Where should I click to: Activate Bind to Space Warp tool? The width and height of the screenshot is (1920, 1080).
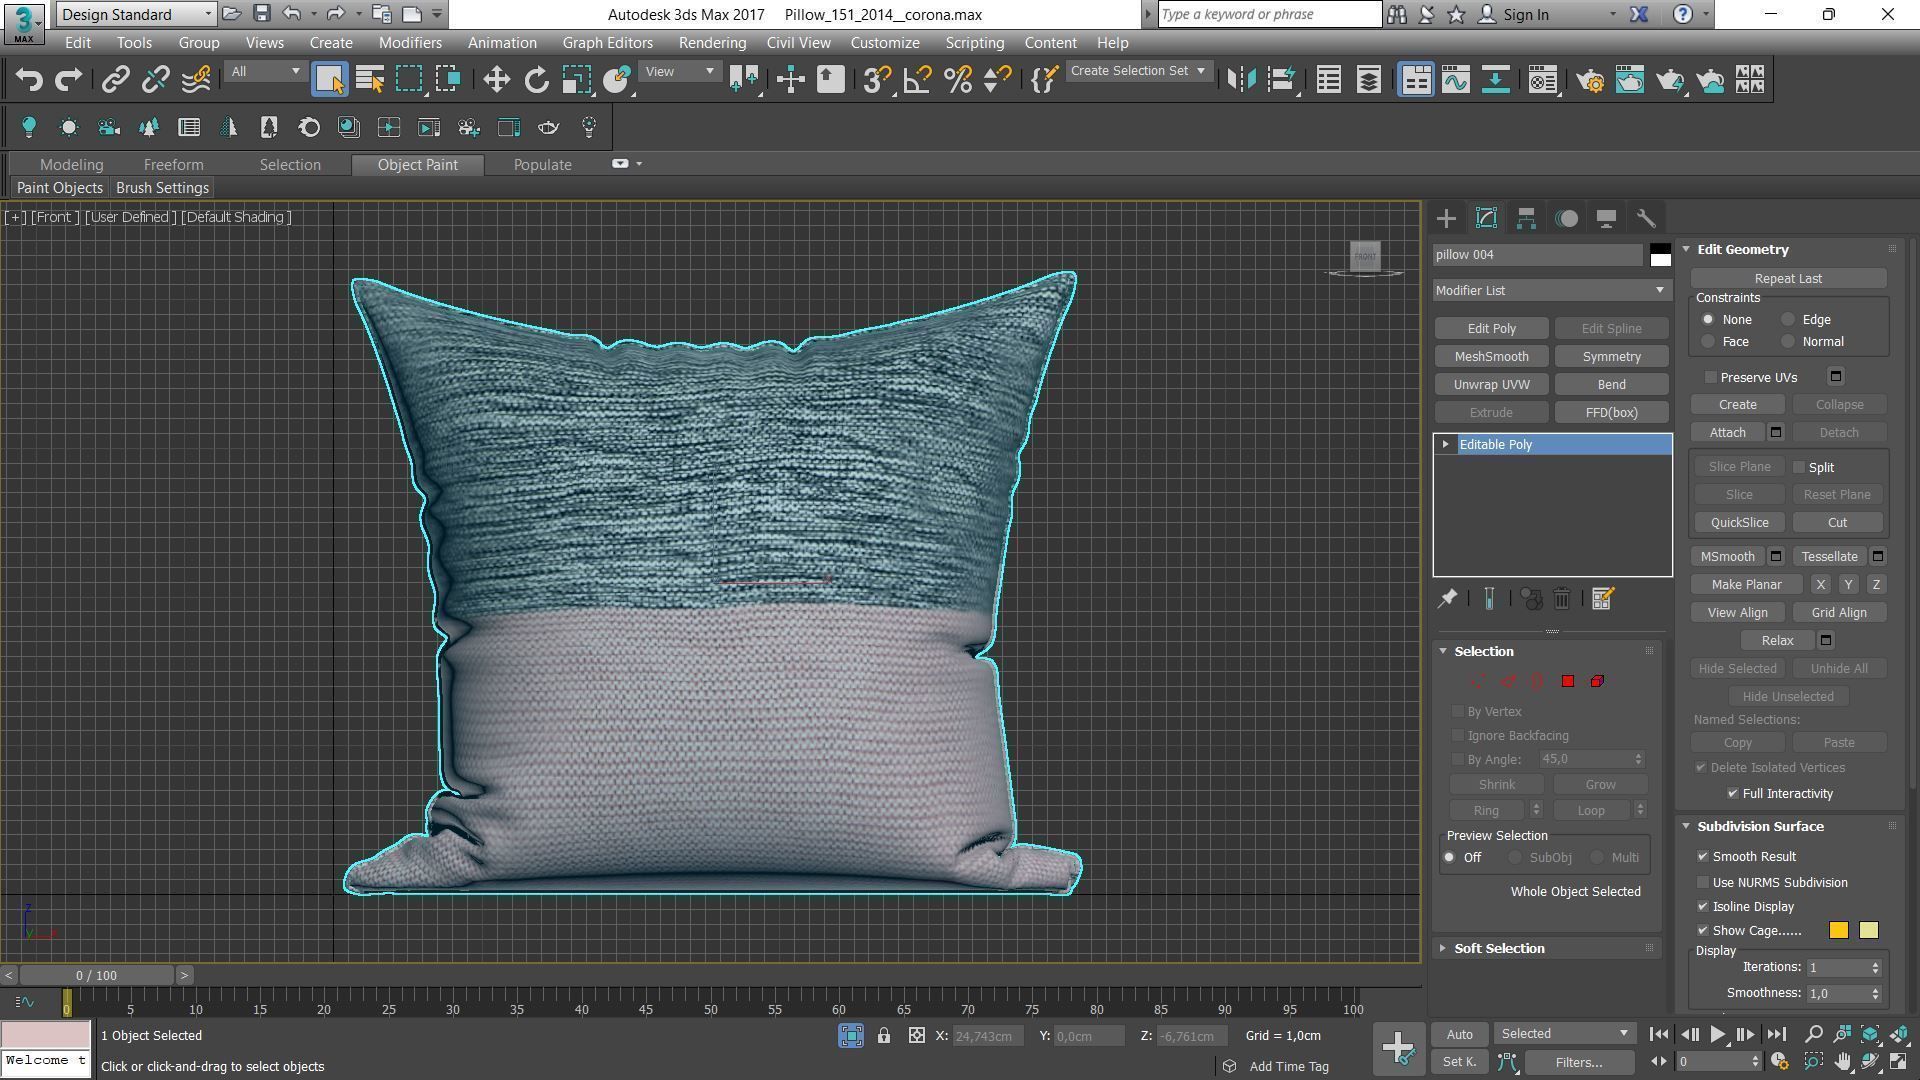[x=196, y=80]
